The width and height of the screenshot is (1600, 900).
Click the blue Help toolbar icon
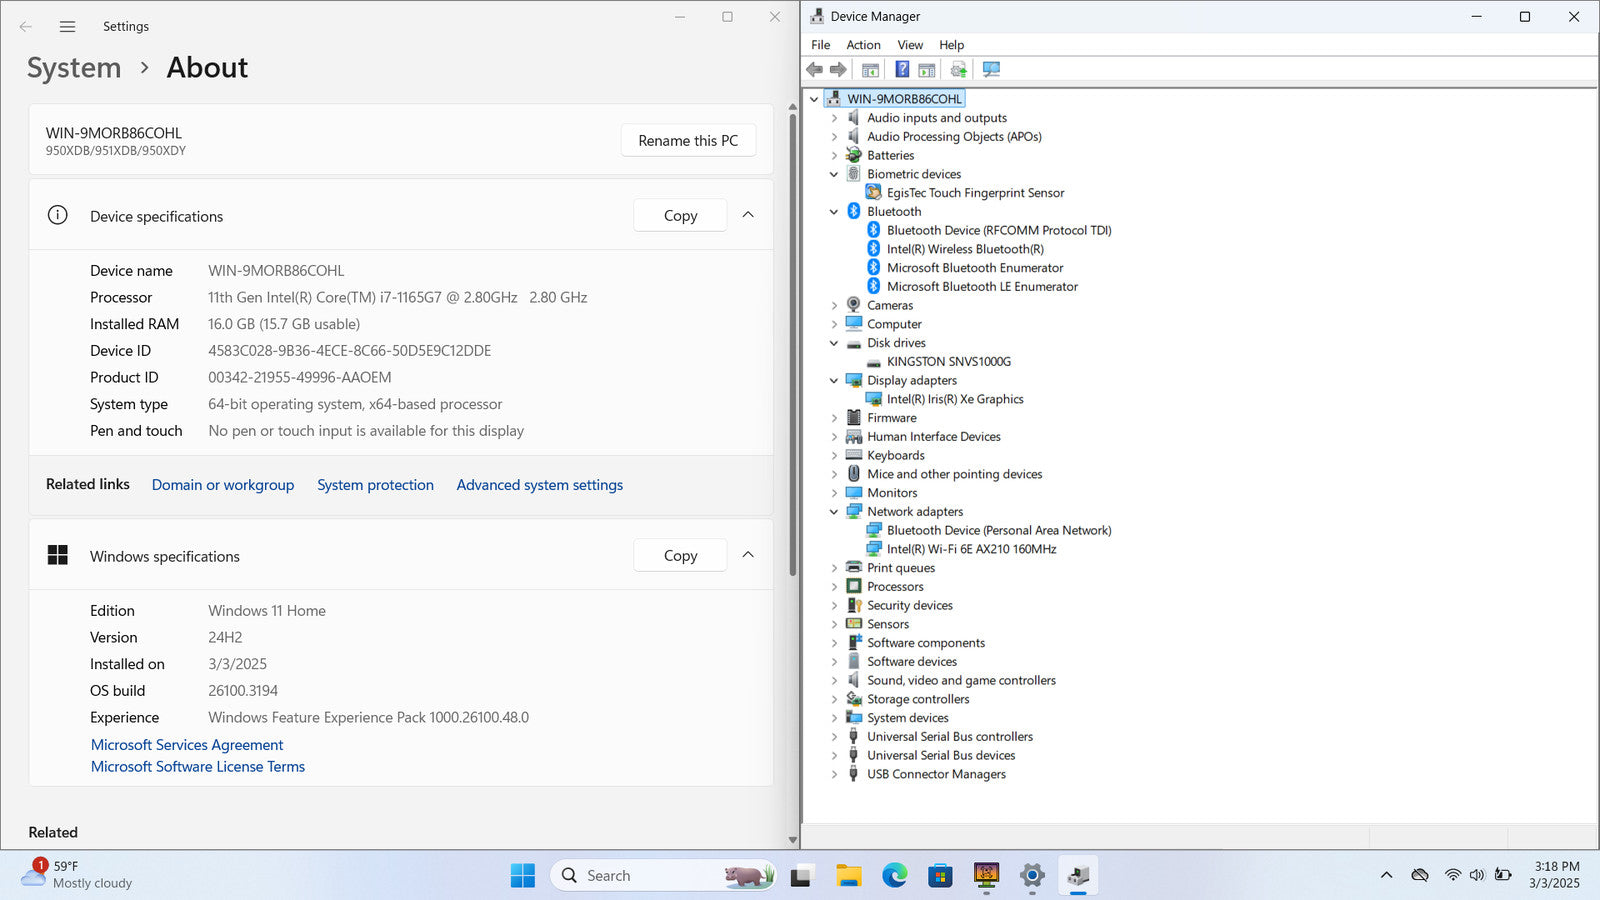(x=902, y=69)
